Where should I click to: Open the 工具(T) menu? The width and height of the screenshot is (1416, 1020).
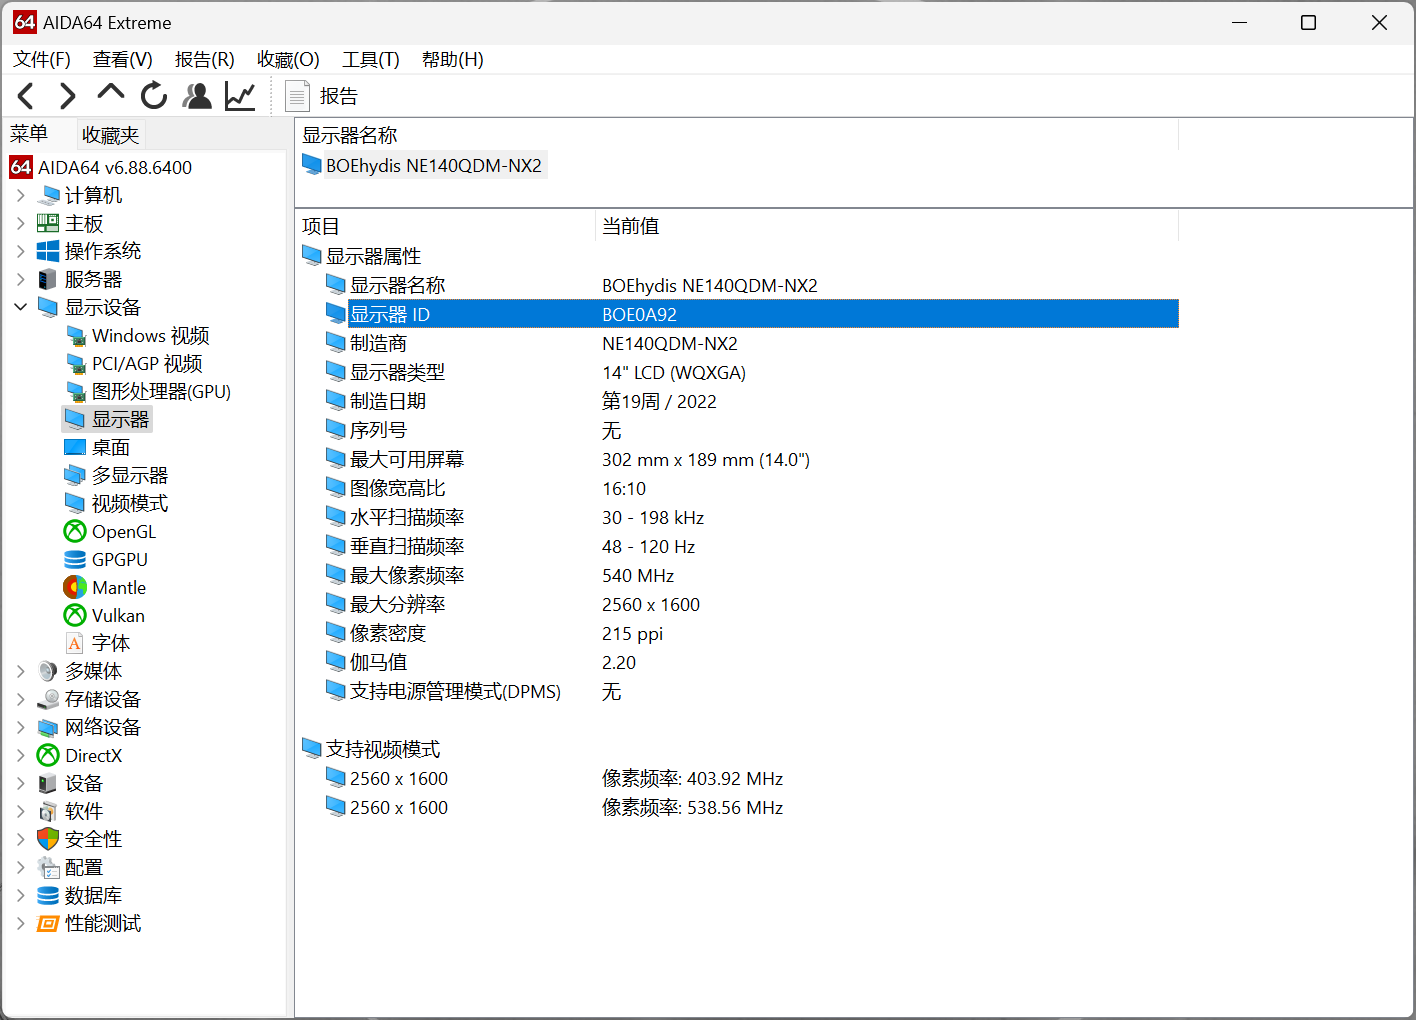coord(371,60)
